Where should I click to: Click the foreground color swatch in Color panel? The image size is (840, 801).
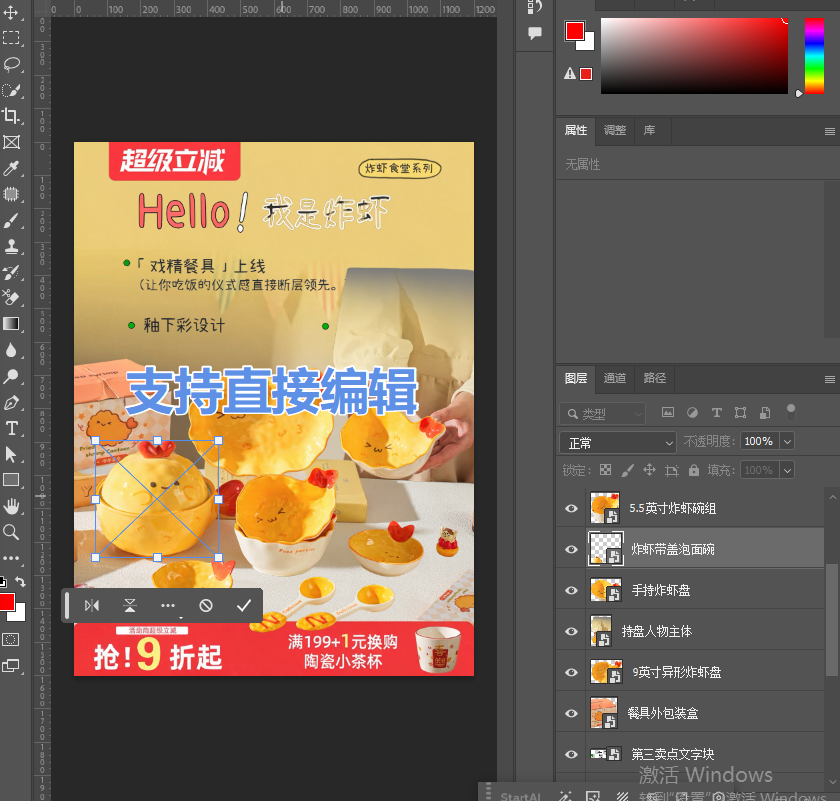coord(575,31)
